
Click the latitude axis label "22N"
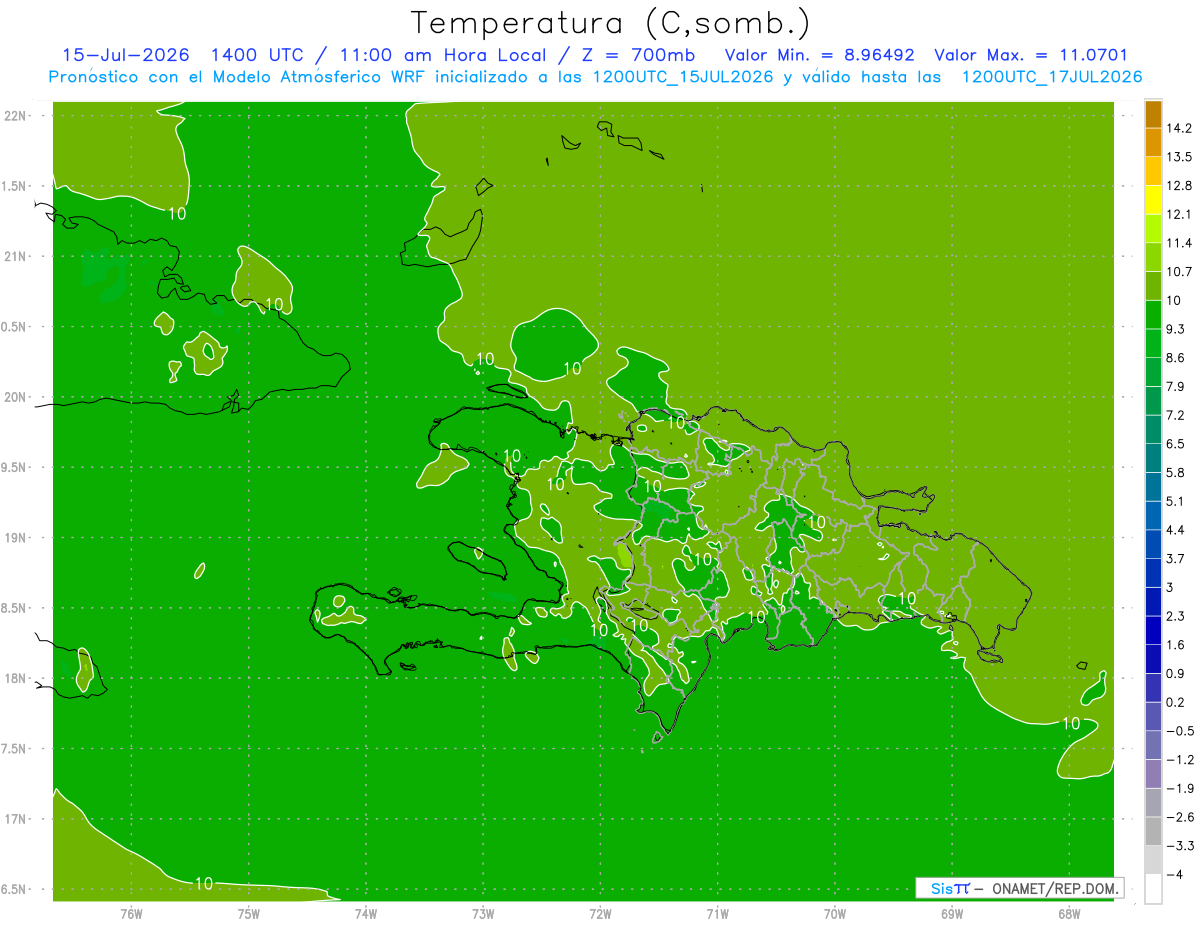pyautogui.click(x=15, y=115)
